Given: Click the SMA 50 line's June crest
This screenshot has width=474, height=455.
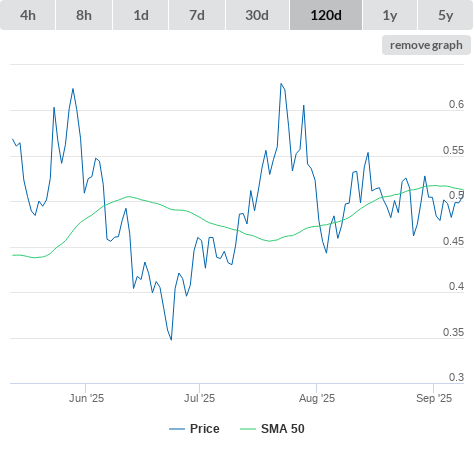Looking at the screenshot, I should click(129, 196).
